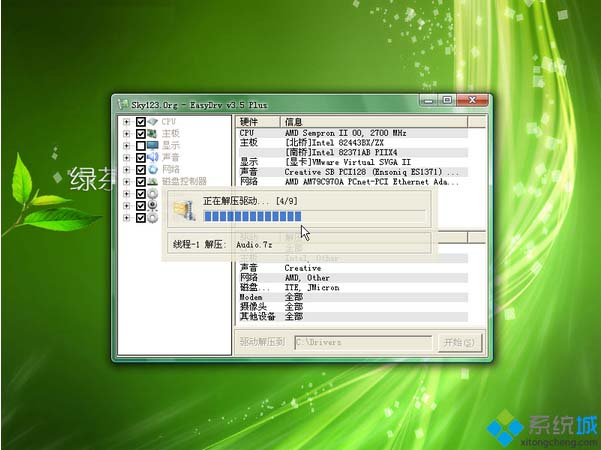The height and width of the screenshot is (450, 601).
Task: Maximize the EasyDrv window
Action: click(447, 100)
